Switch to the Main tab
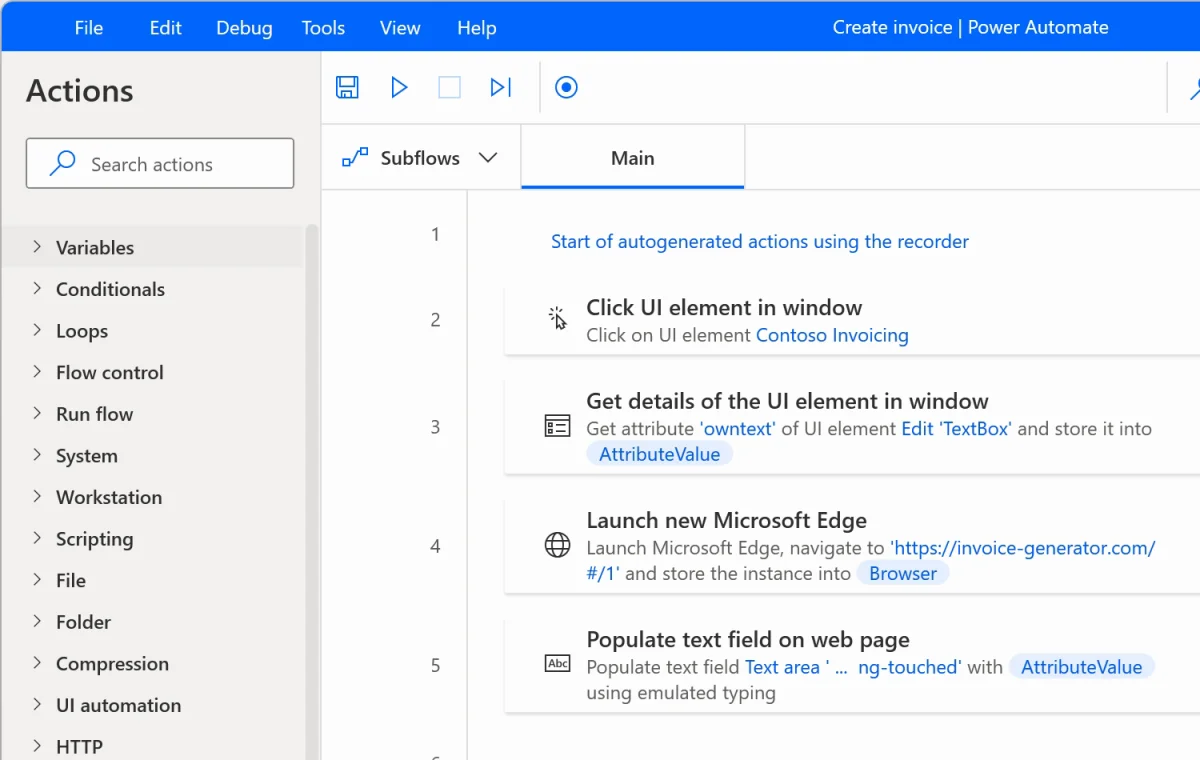The height and width of the screenshot is (760, 1200). [x=633, y=158]
